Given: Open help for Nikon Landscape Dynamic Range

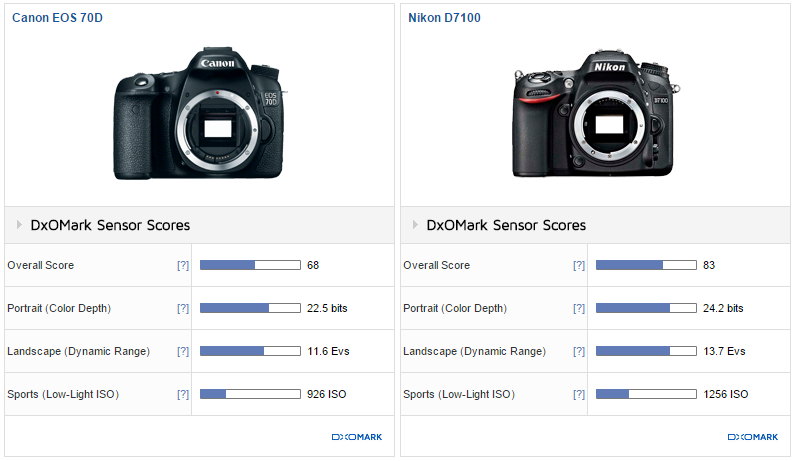Looking at the screenshot, I should pos(579,351).
